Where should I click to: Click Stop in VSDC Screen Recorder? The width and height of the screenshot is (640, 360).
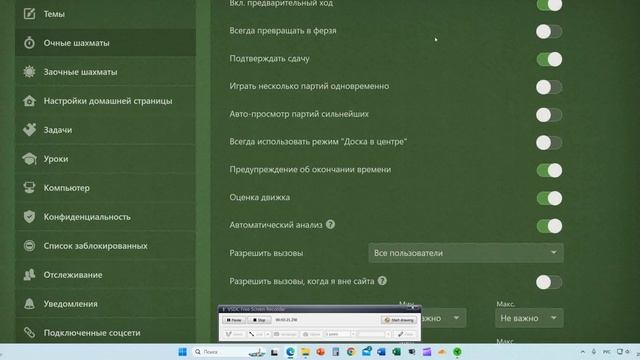pos(259,320)
